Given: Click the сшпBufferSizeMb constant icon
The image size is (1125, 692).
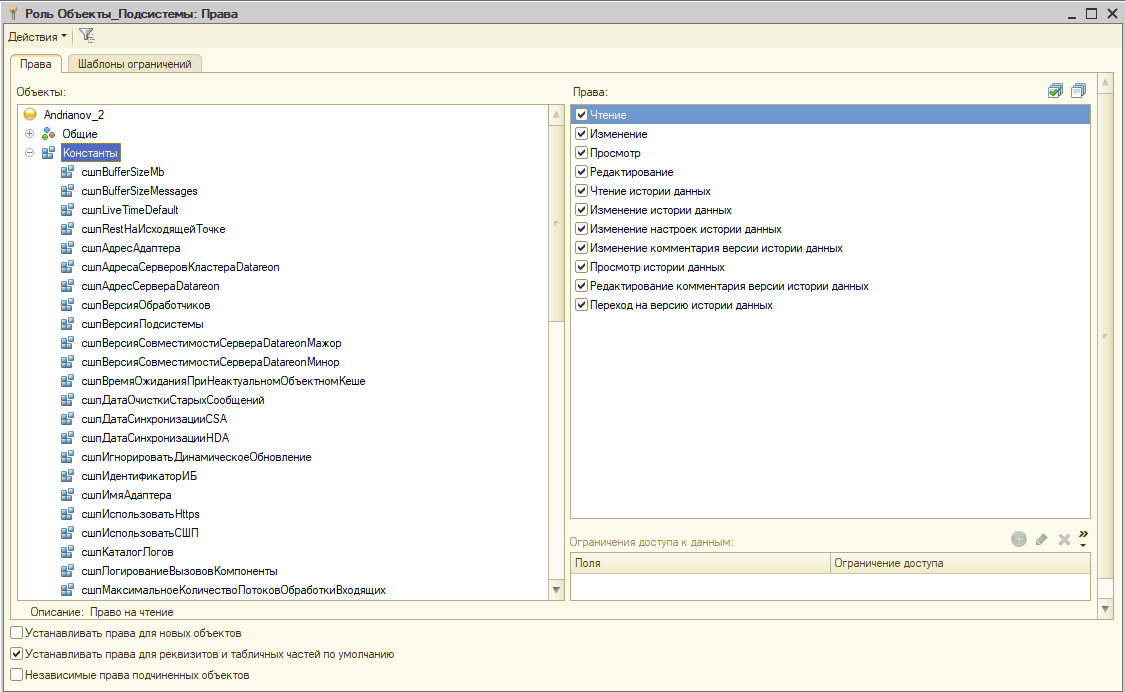Looking at the screenshot, I should pos(68,172).
